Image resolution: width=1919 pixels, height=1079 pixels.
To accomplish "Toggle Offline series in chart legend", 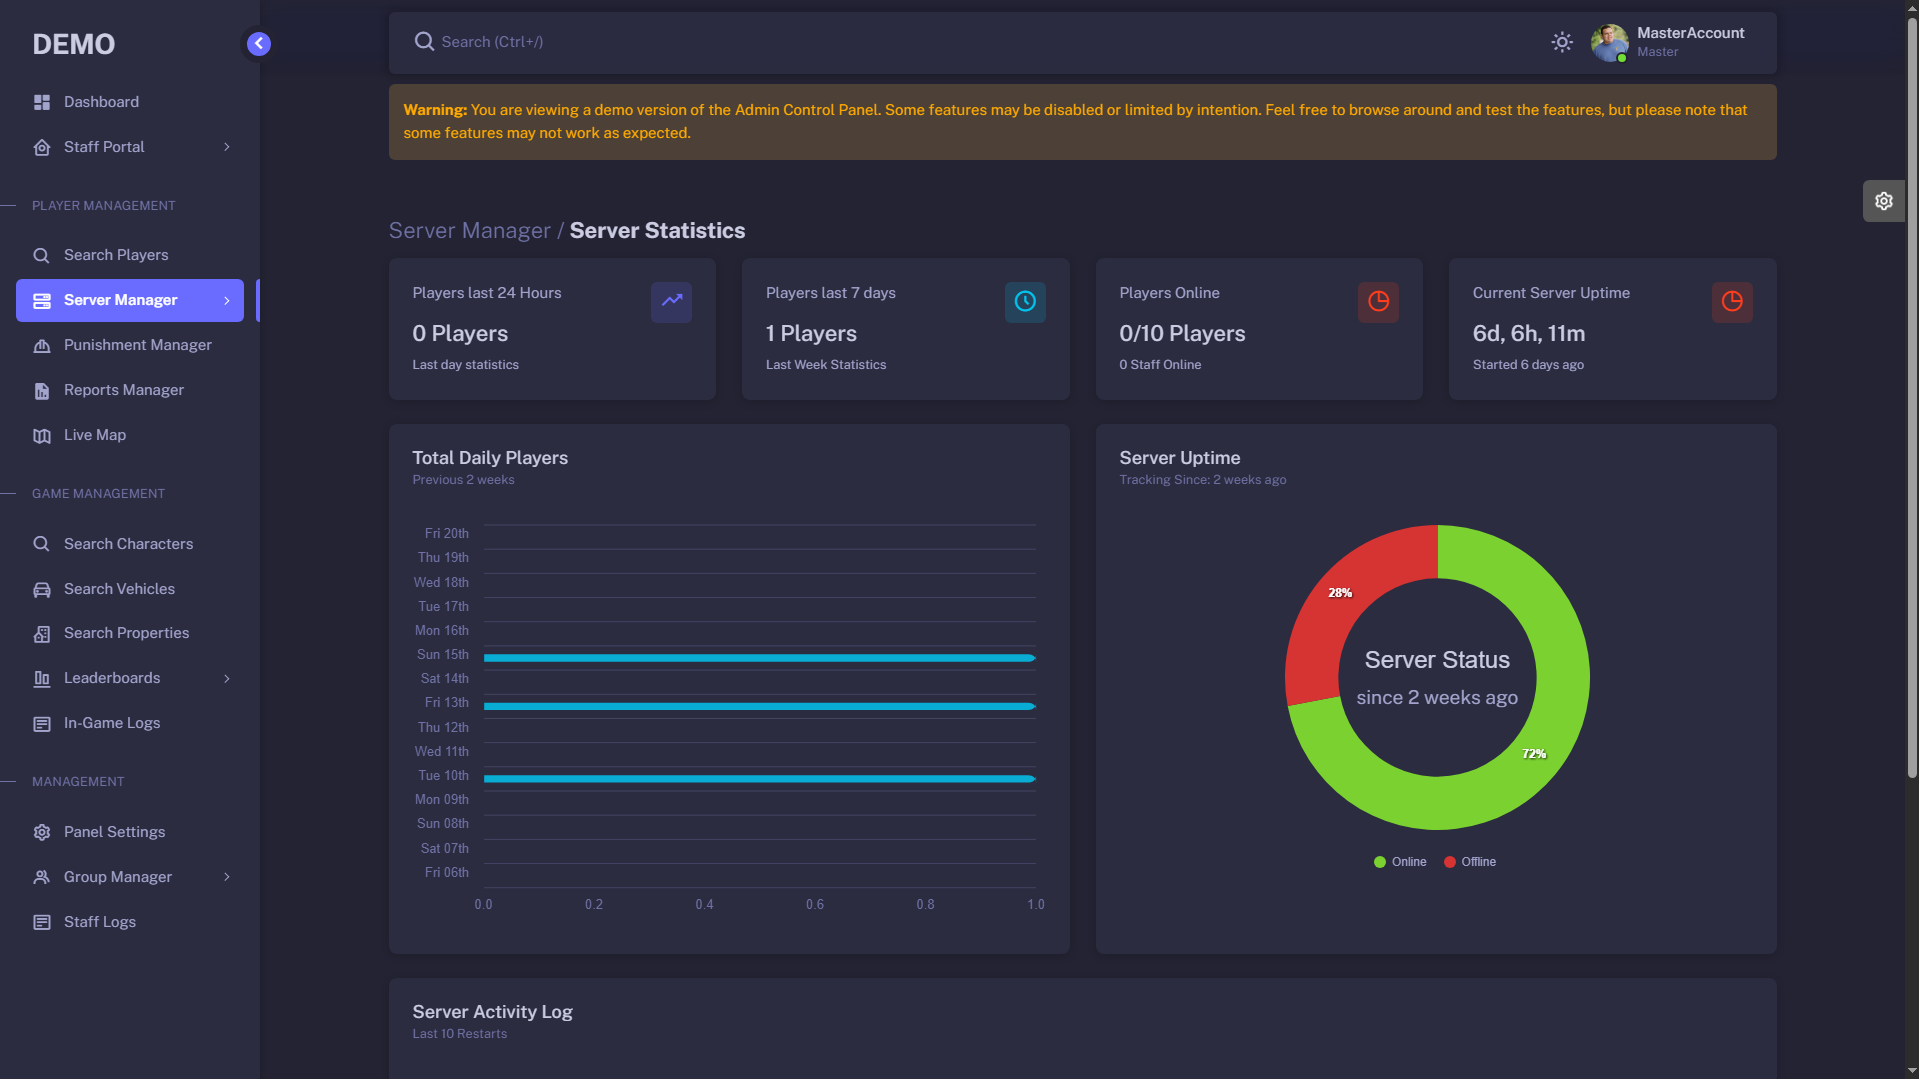I will tap(1470, 862).
